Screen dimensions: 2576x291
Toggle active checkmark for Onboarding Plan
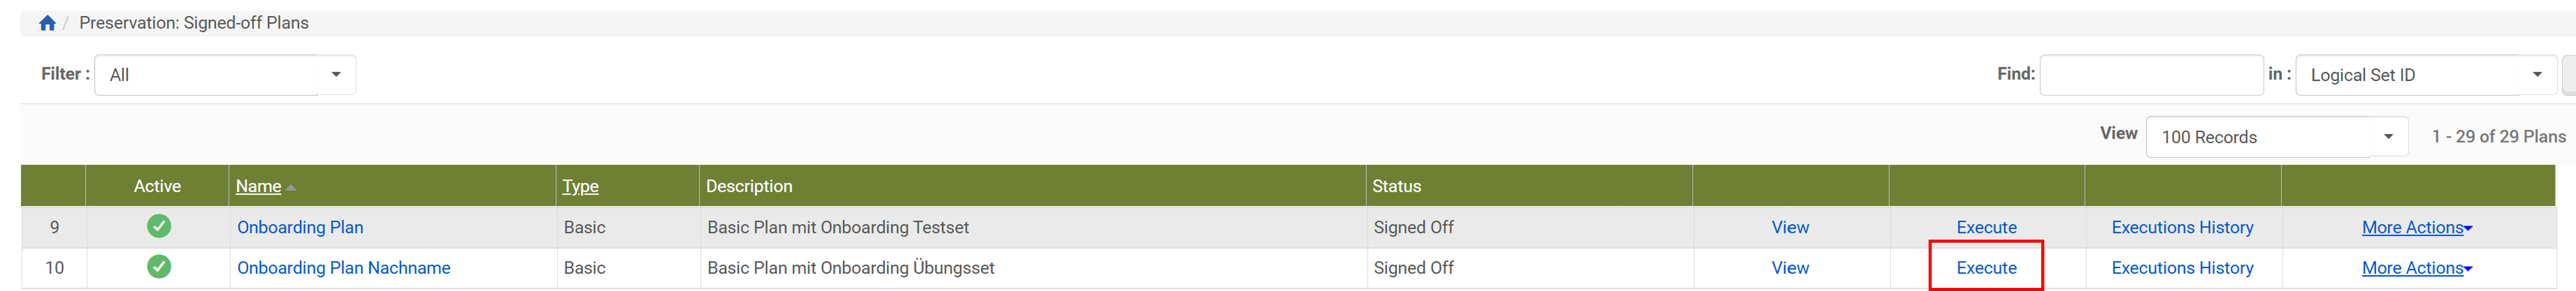tap(159, 227)
